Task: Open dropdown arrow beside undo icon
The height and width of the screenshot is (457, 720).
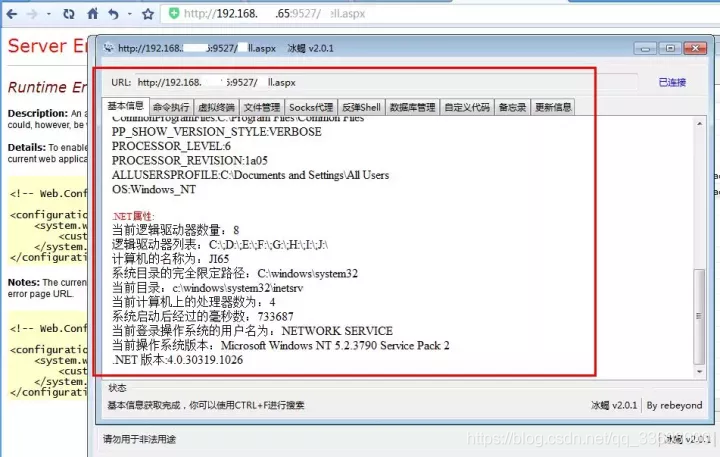Action: (130, 14)
